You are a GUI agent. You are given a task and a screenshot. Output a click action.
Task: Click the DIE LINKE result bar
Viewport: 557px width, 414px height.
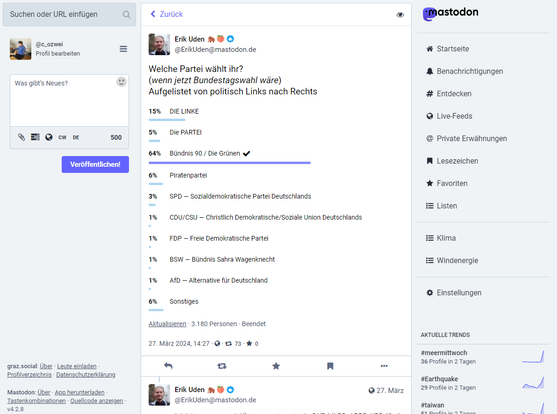(x=167, y=120)
